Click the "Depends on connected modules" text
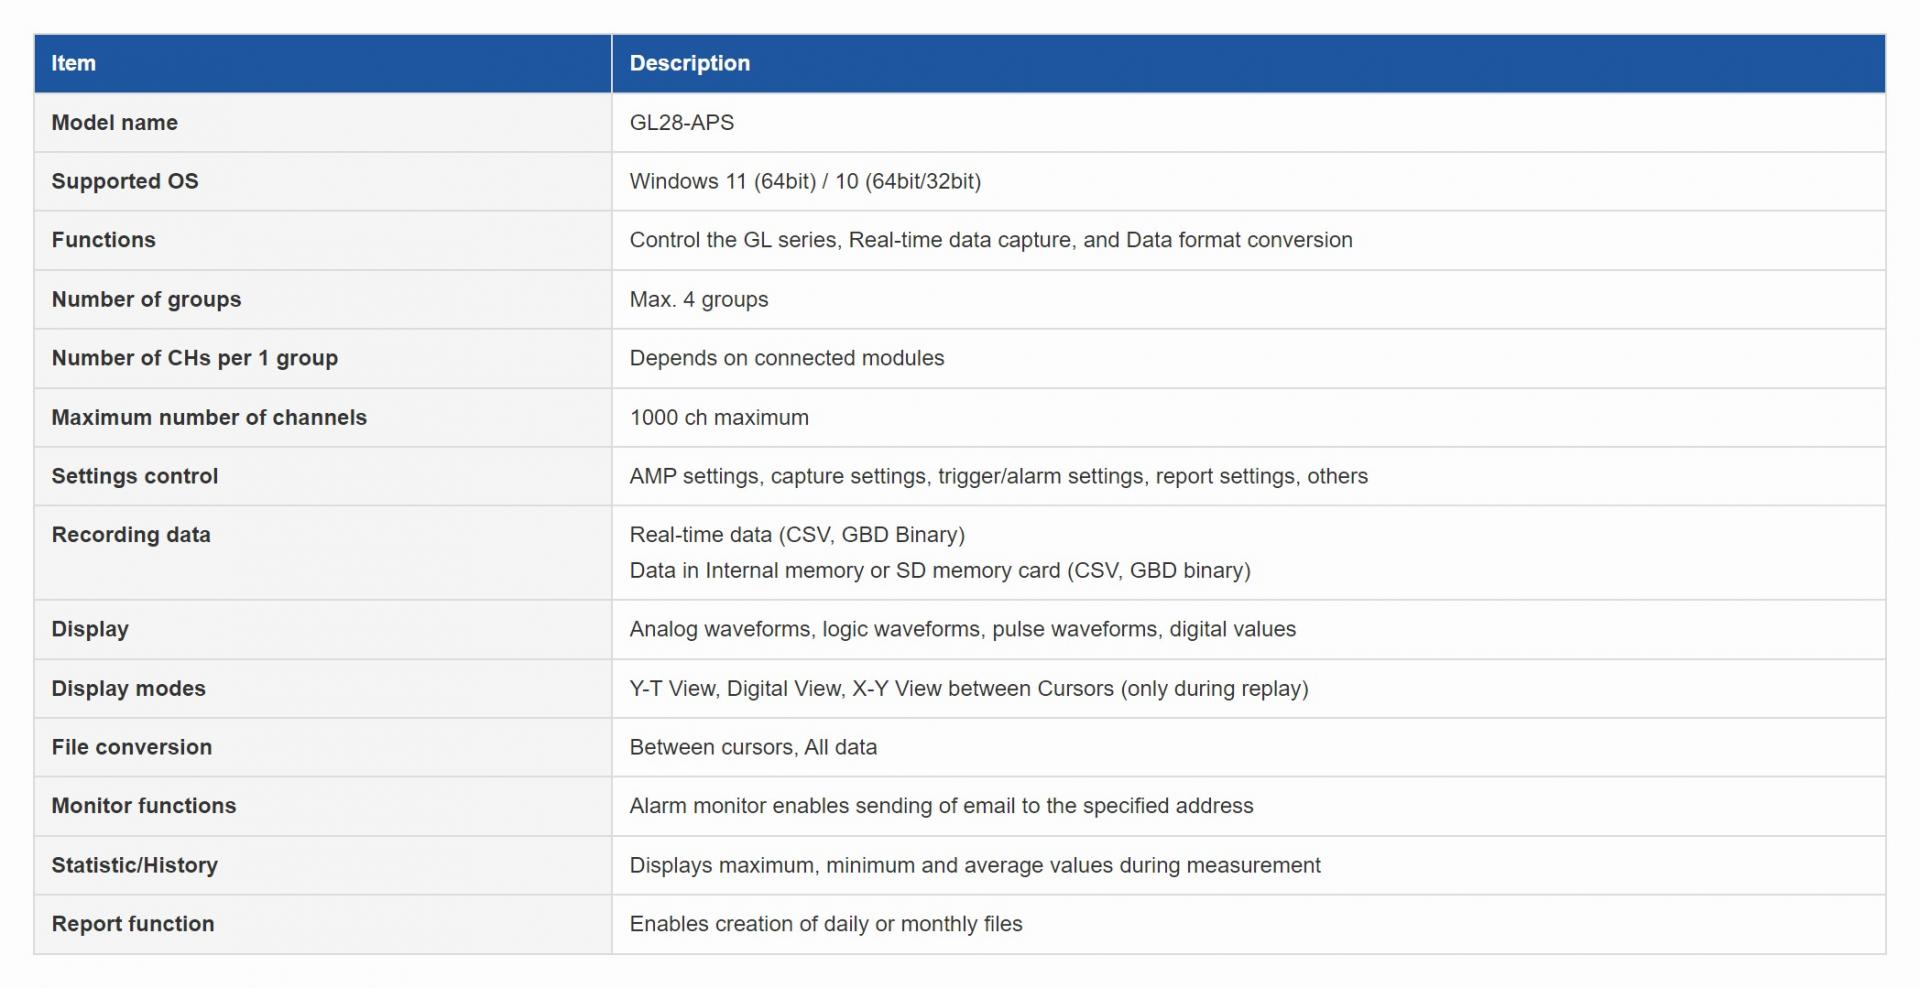This screenshot has width=1920, height=988. coord(786,358)
